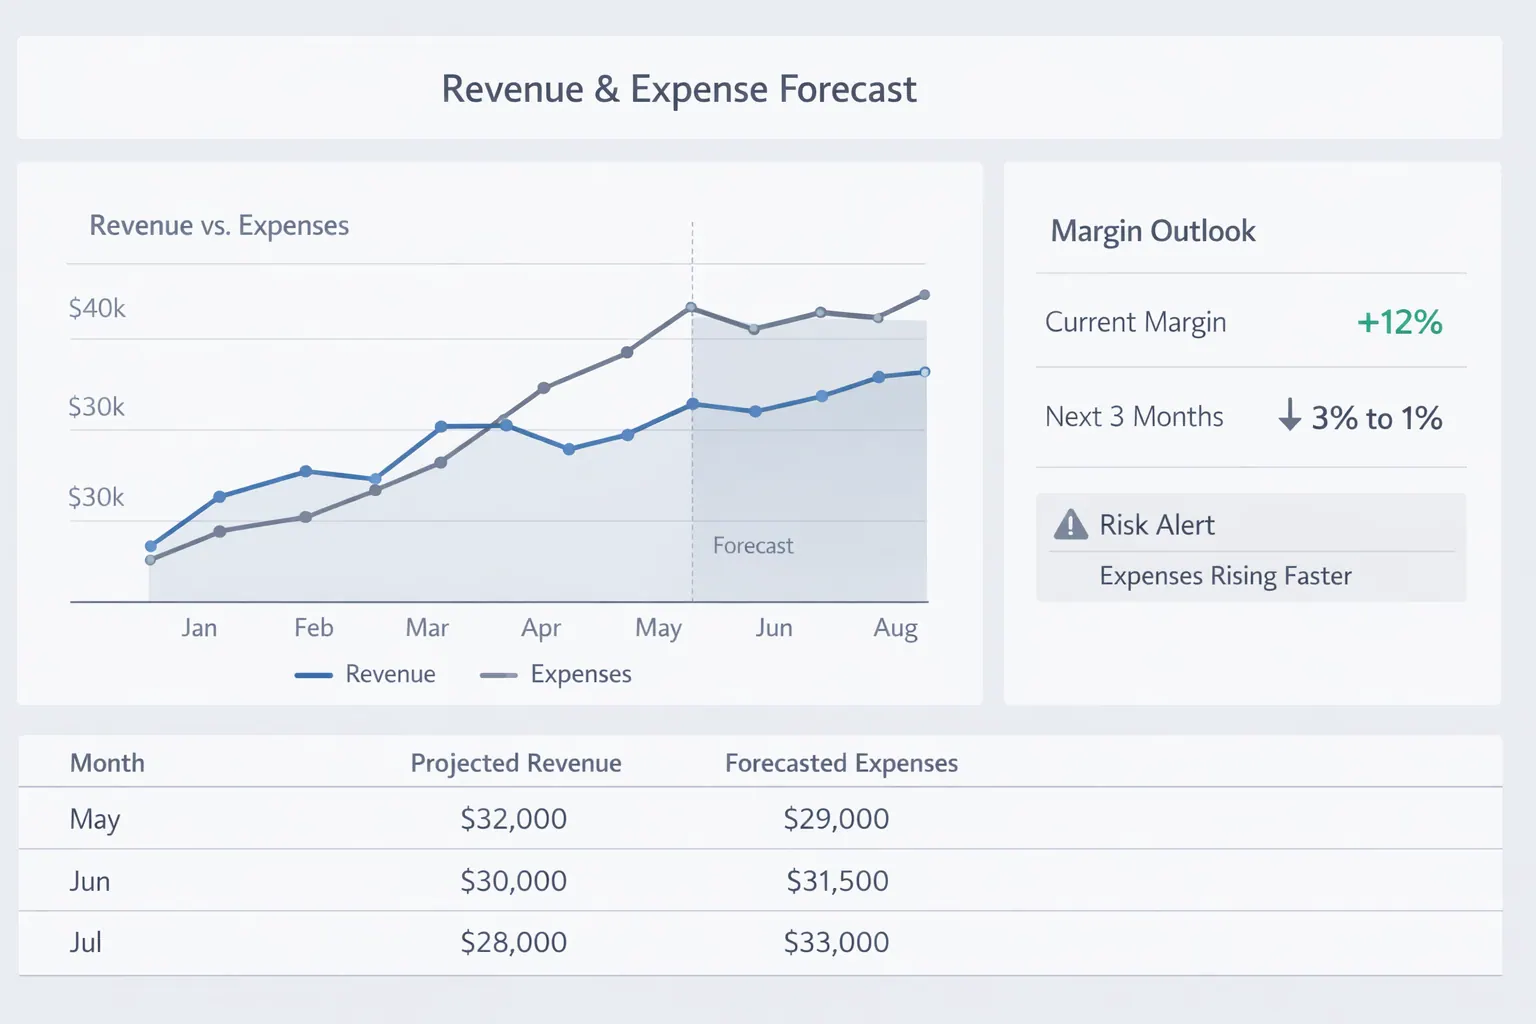
Task: Select the Jun row in the table
Action: pyautogui.click(x=90, y=881)
